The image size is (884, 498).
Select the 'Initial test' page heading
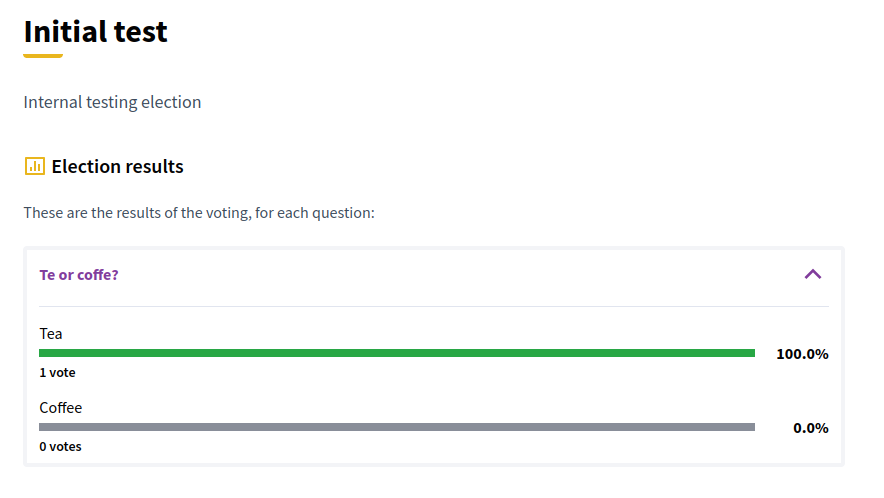(x=96, y=32)
